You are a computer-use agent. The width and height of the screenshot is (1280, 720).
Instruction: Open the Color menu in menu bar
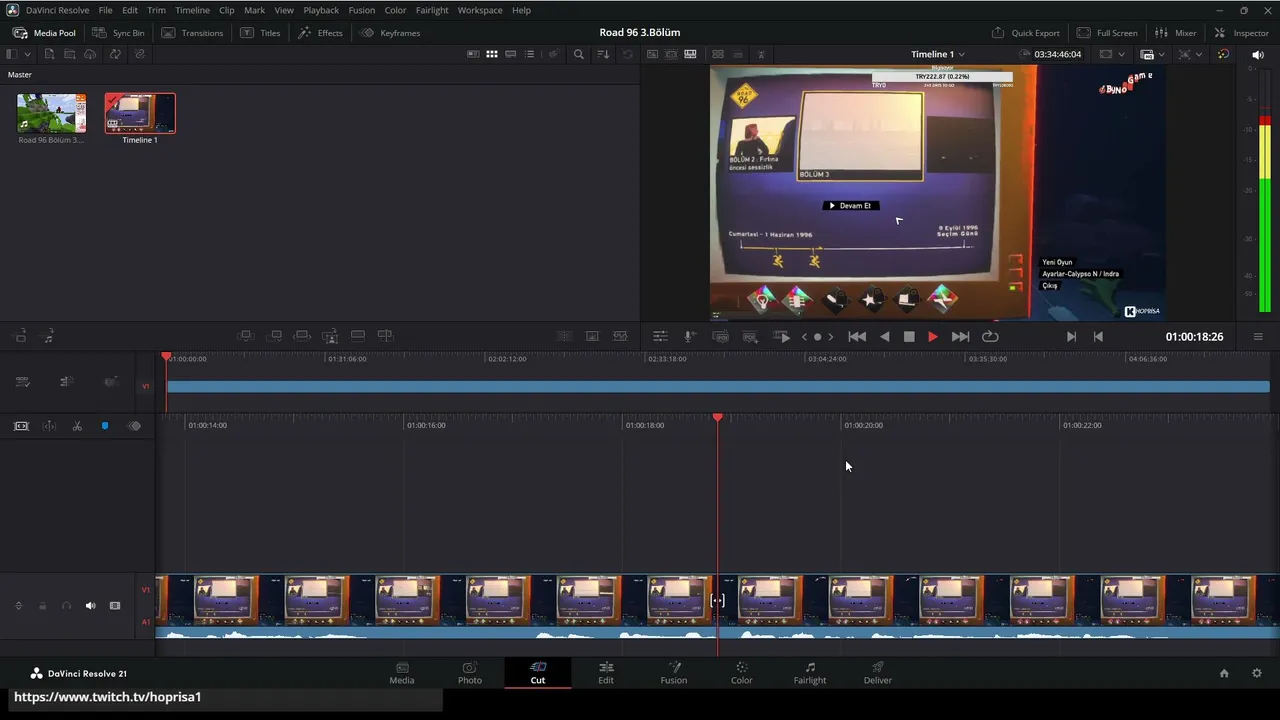pos(395,10)
